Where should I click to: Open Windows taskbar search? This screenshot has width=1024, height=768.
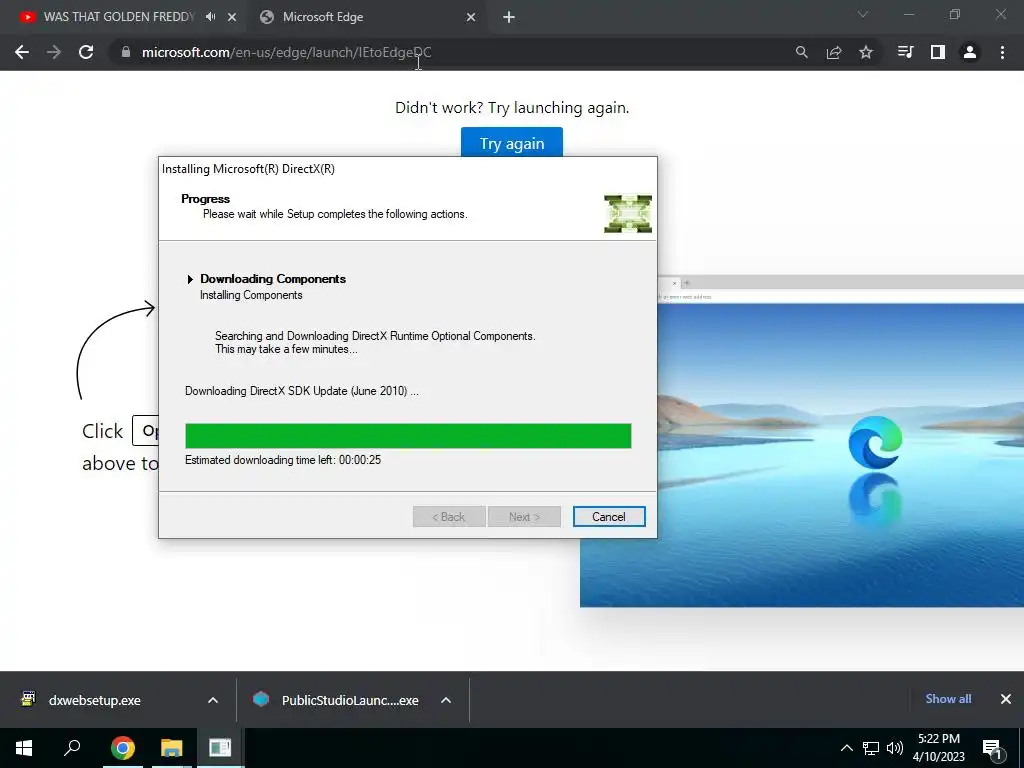coord(72,748)
